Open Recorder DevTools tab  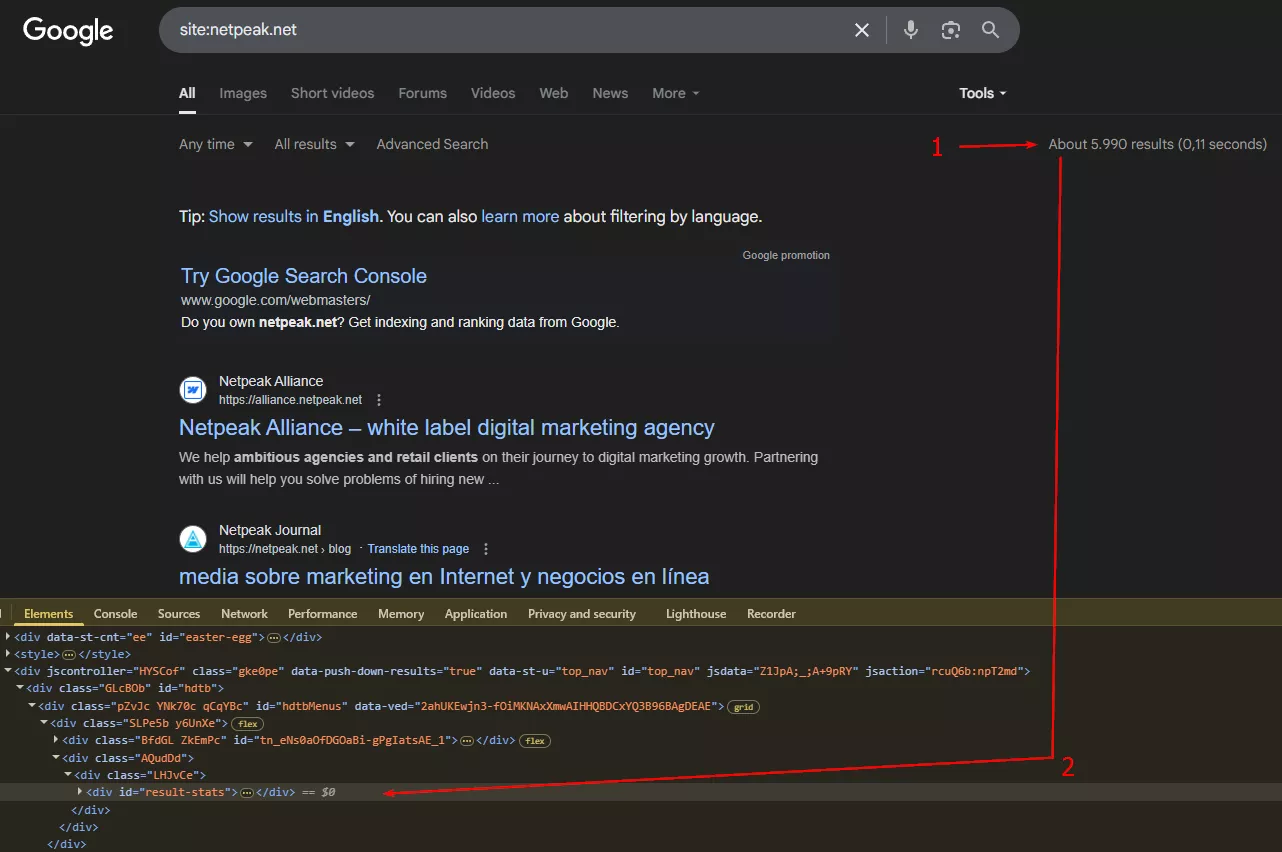pos(771,614)
